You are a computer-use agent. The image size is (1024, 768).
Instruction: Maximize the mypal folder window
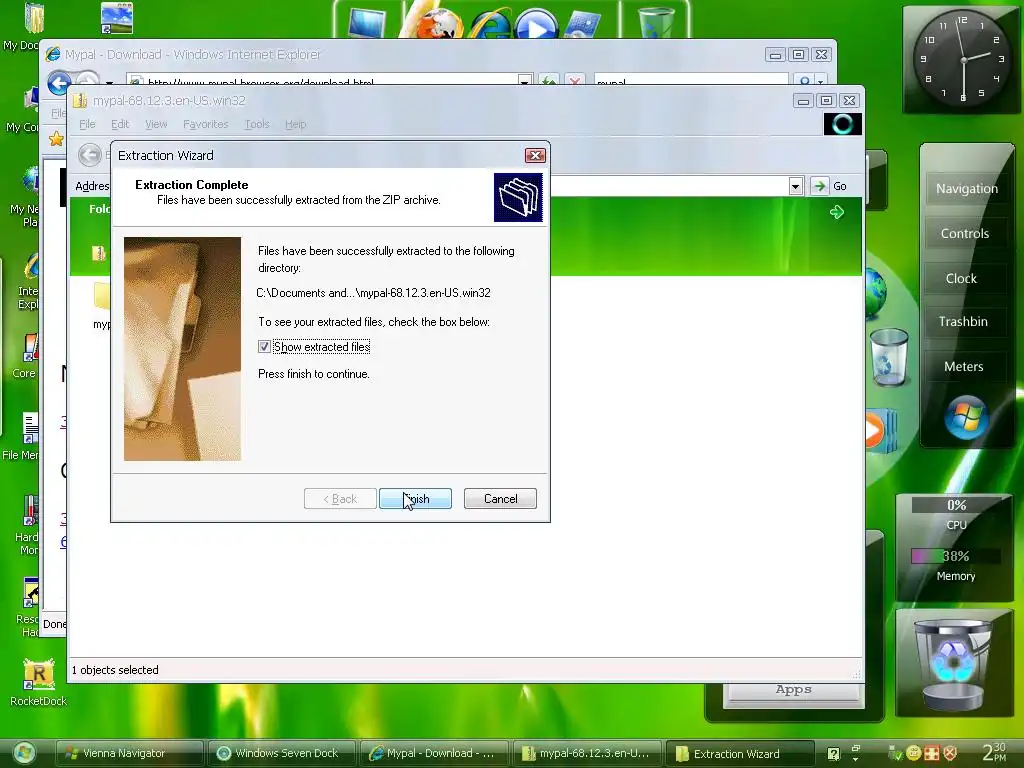point(826,101)
